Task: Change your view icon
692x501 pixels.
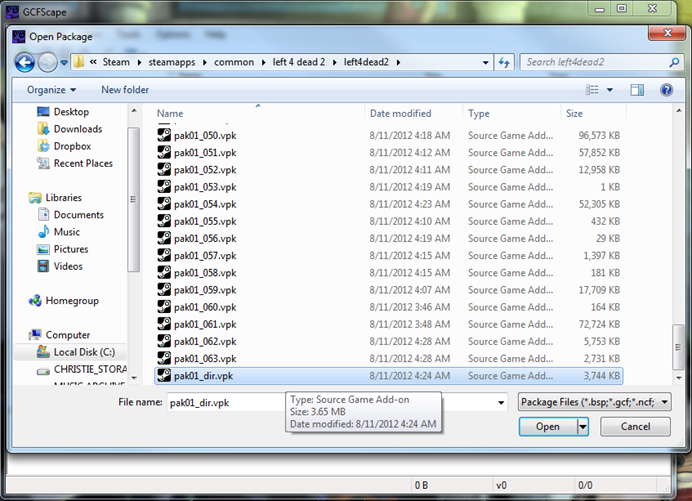Action: click(592, 90)
